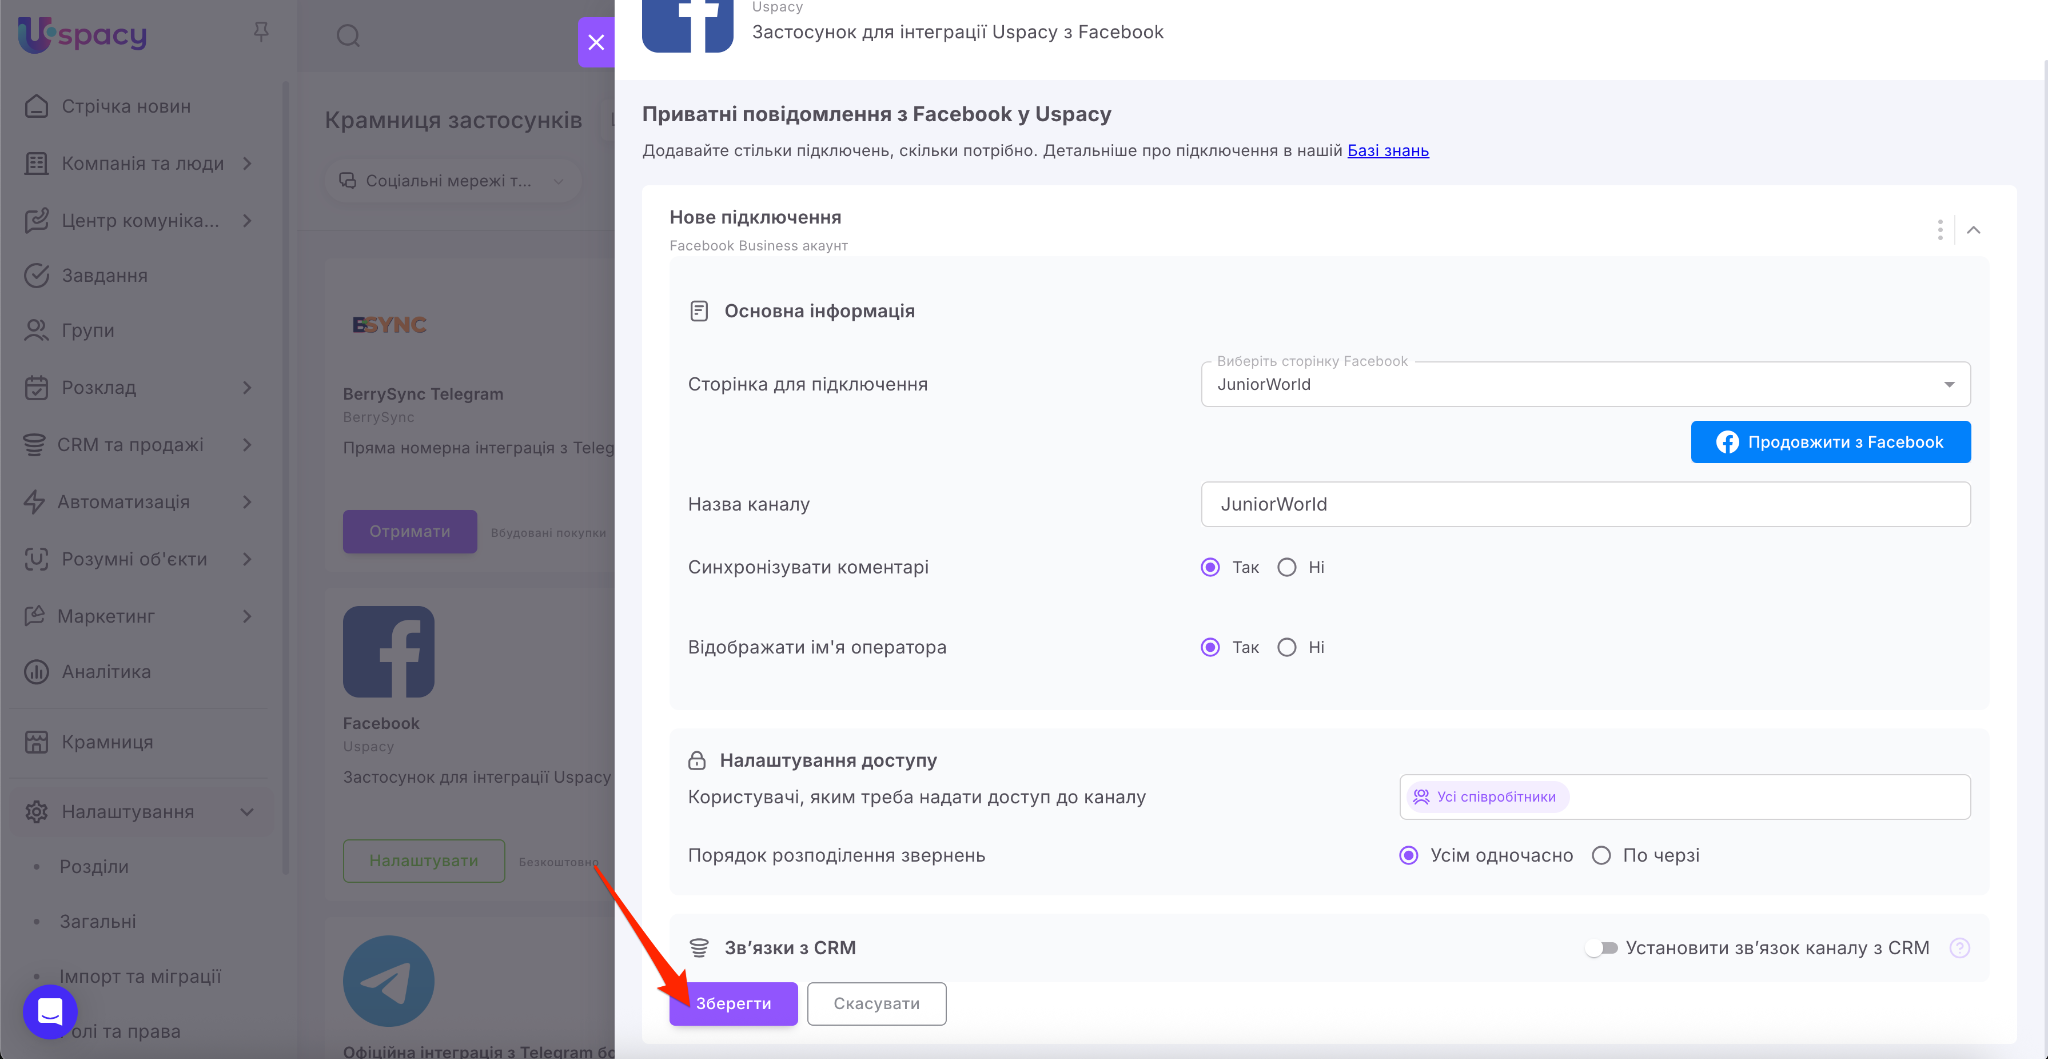Close the Facebook integration panel

pos(596,42)
